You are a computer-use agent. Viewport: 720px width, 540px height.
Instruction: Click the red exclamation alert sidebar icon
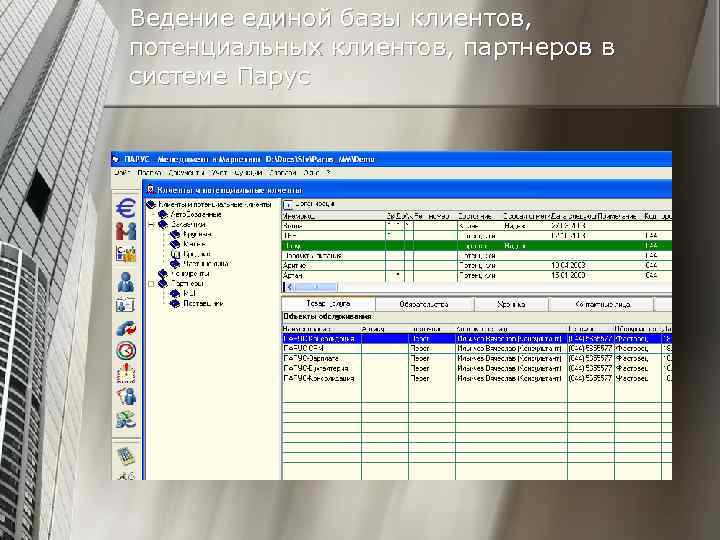pos(126,373)
